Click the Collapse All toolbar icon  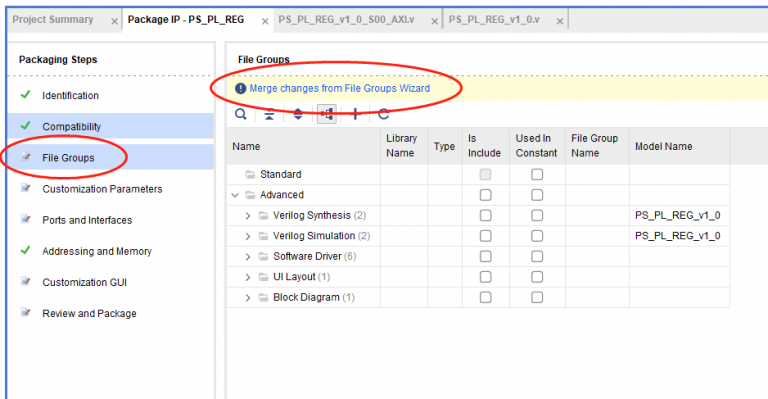point(269,115)
